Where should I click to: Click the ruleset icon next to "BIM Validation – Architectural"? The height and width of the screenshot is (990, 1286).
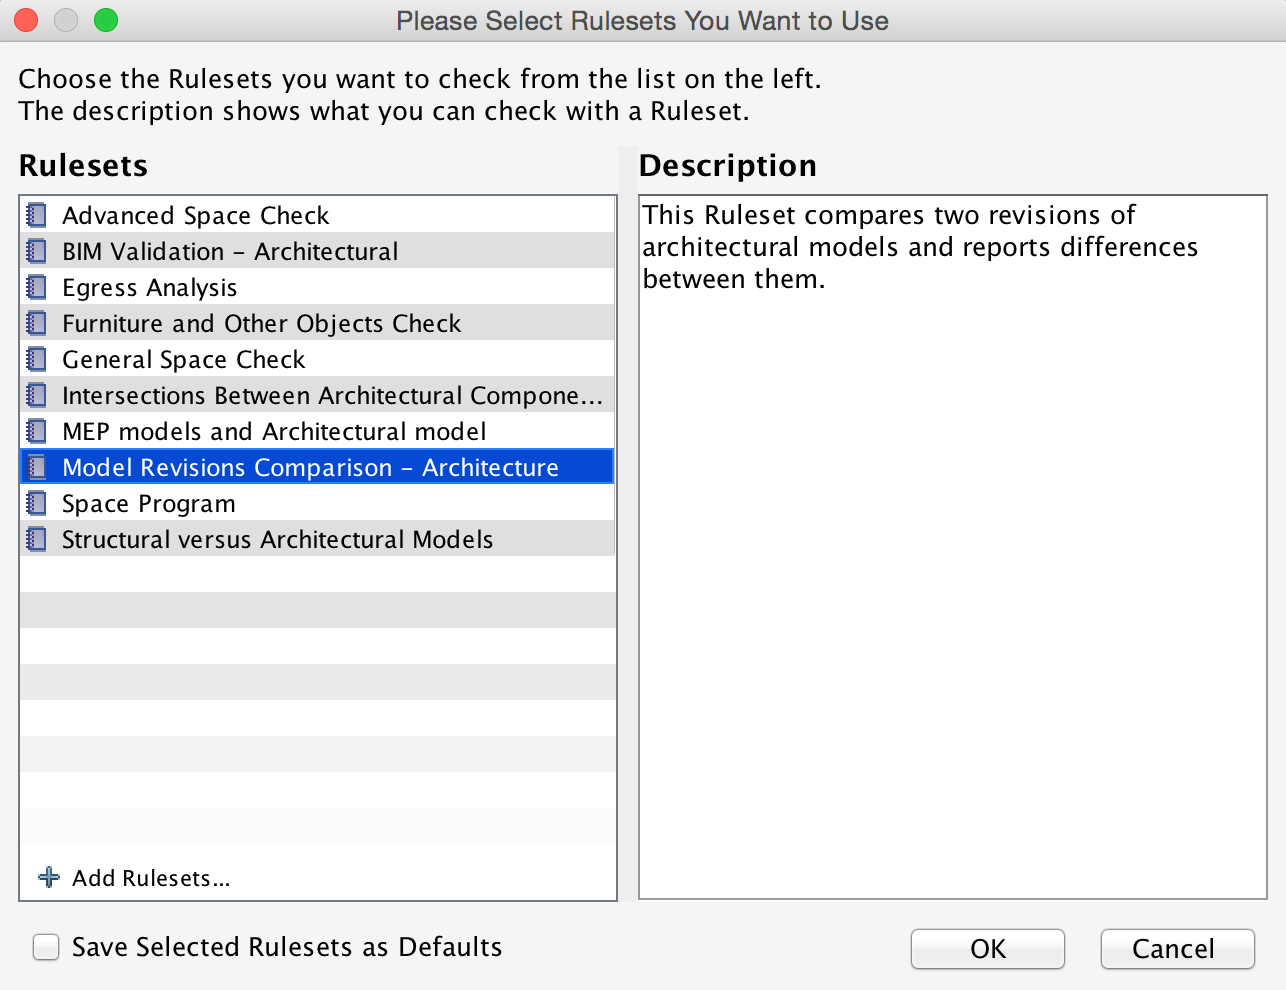tap(37, 251)
